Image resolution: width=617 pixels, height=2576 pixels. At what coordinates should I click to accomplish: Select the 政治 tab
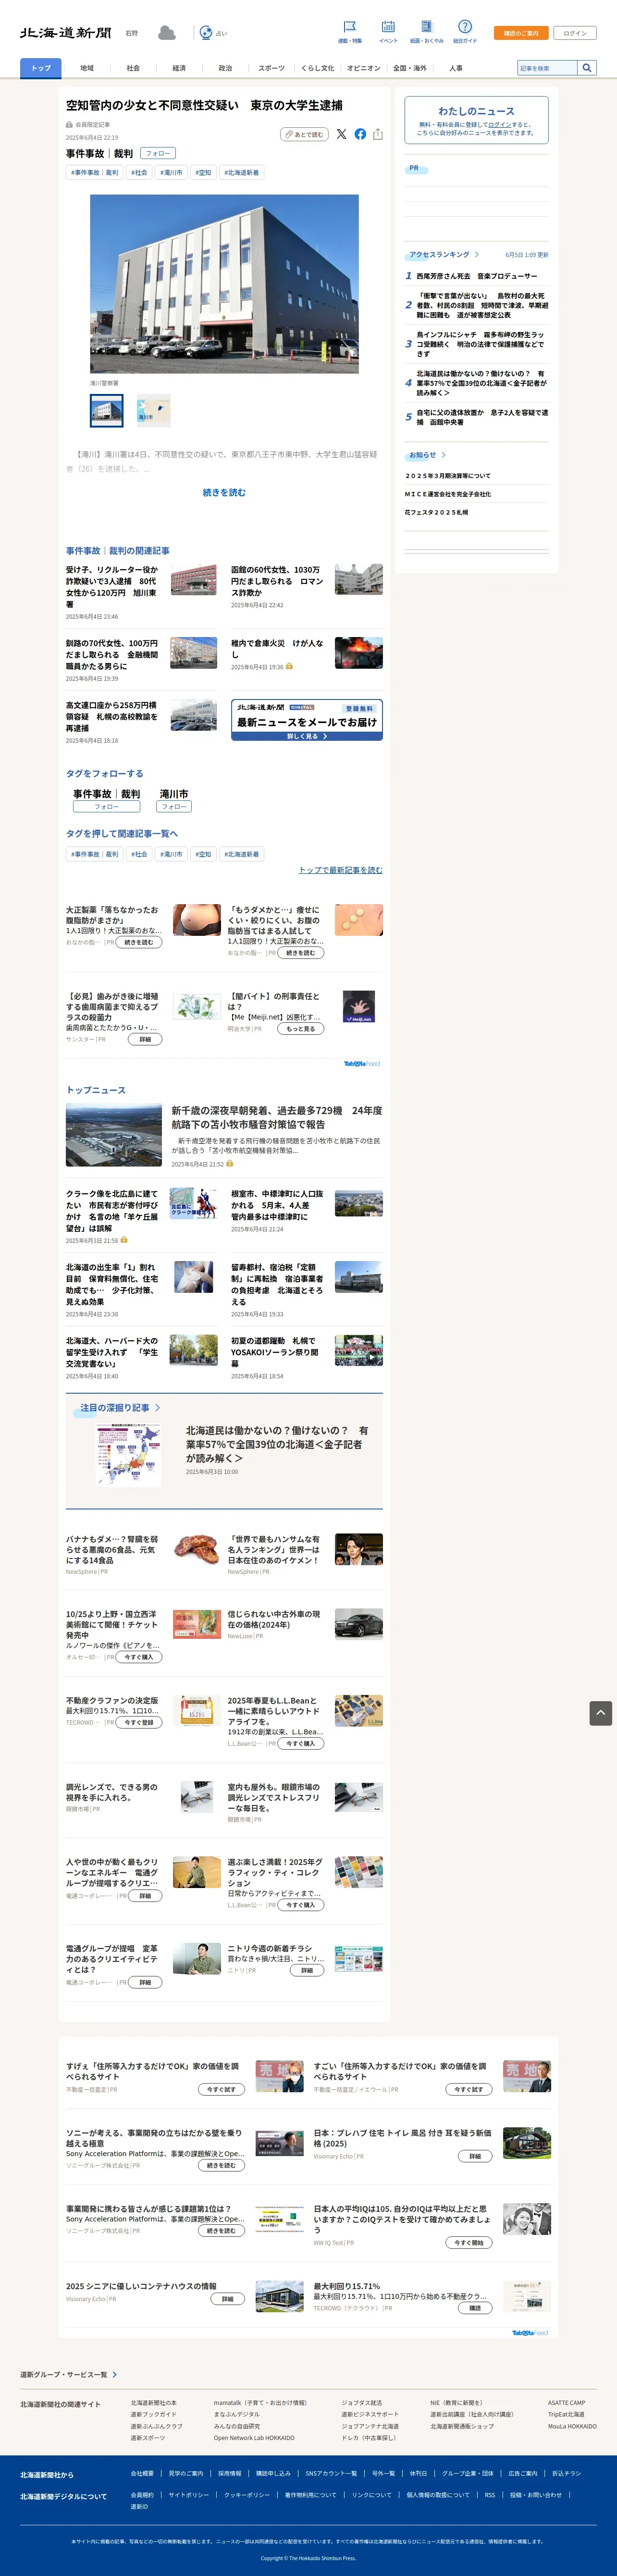[x=225, y=68]
